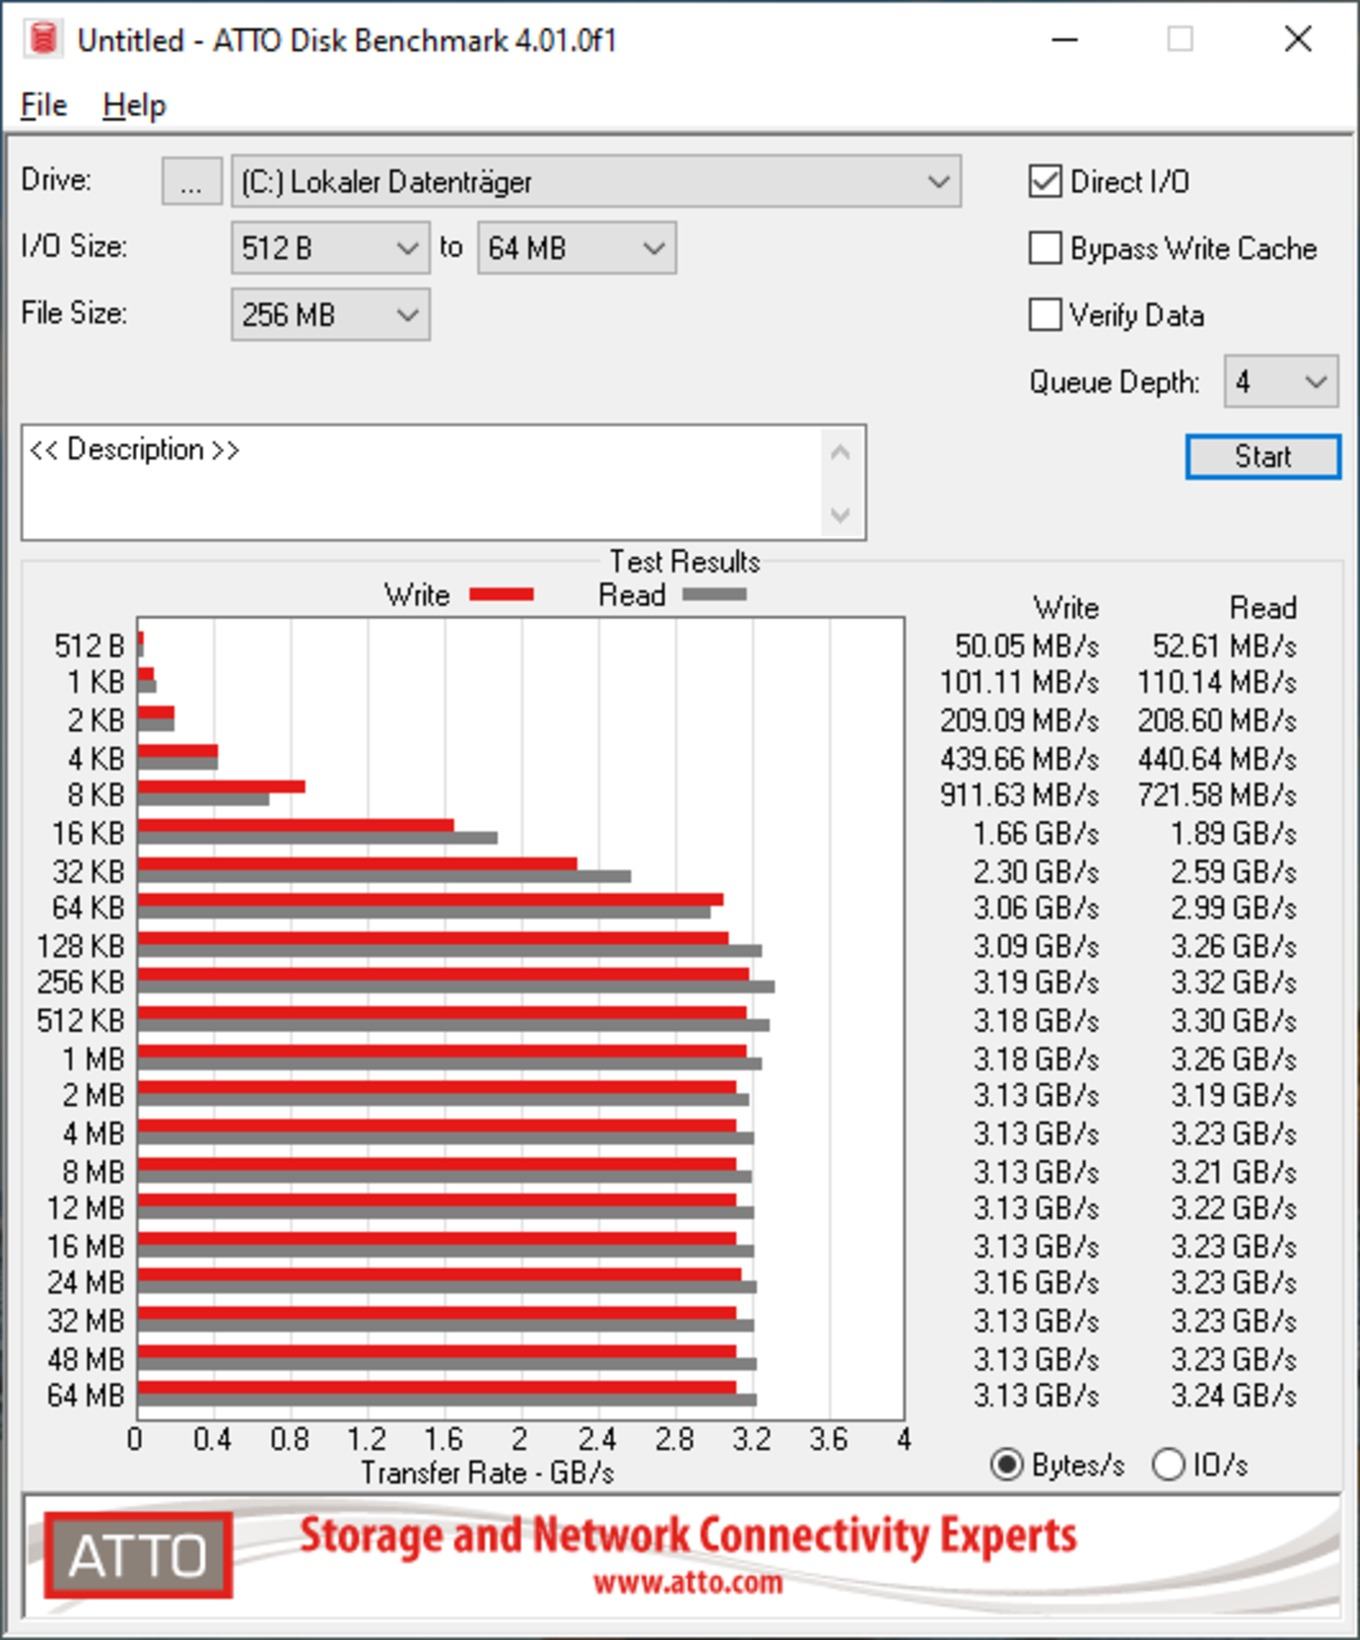
Task: Click the 8 KB red write bar
Action: tap(222, 787)
